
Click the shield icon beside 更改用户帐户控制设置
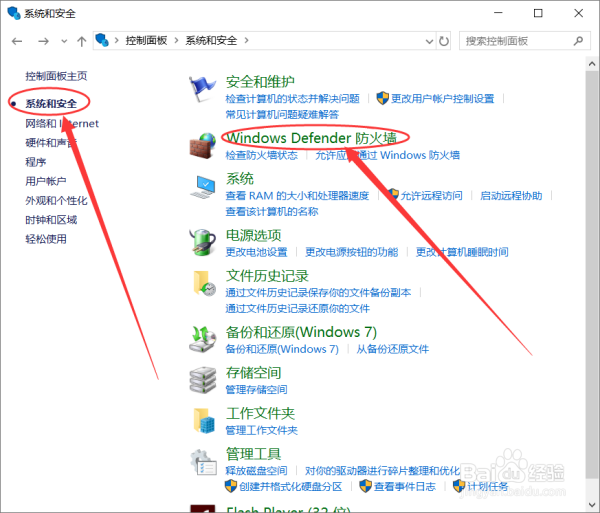pos(382,98)
